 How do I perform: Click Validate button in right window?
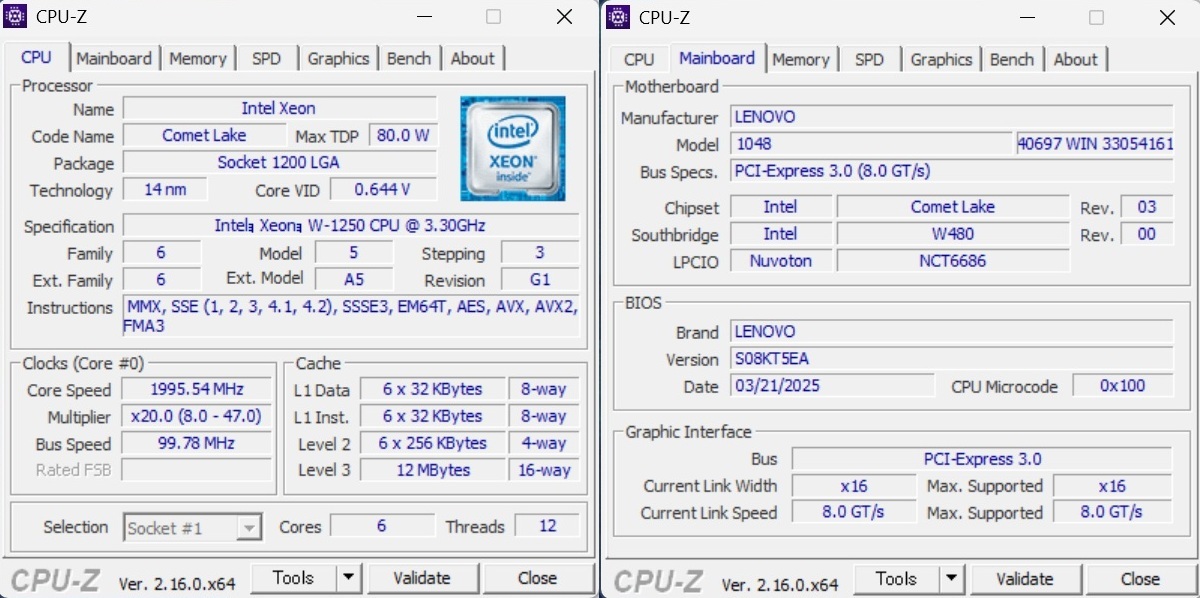click(1025, 578)
